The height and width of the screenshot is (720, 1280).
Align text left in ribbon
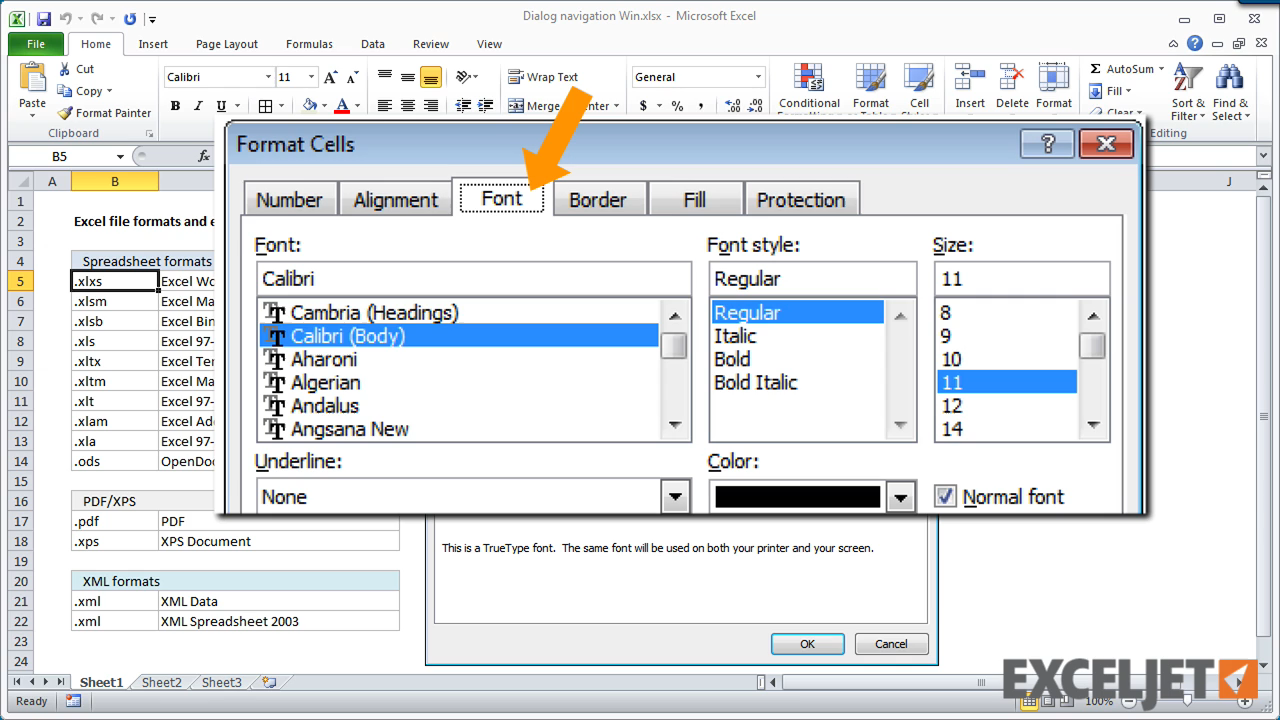point(385,106)
